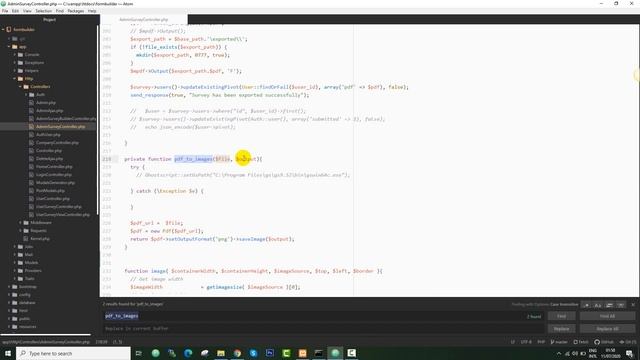Click the file path in status bar

[46, 342]
